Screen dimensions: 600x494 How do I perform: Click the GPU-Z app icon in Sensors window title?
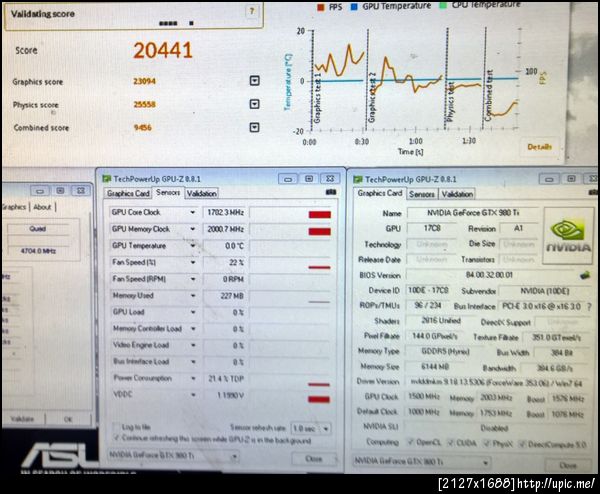pos(106,179)
